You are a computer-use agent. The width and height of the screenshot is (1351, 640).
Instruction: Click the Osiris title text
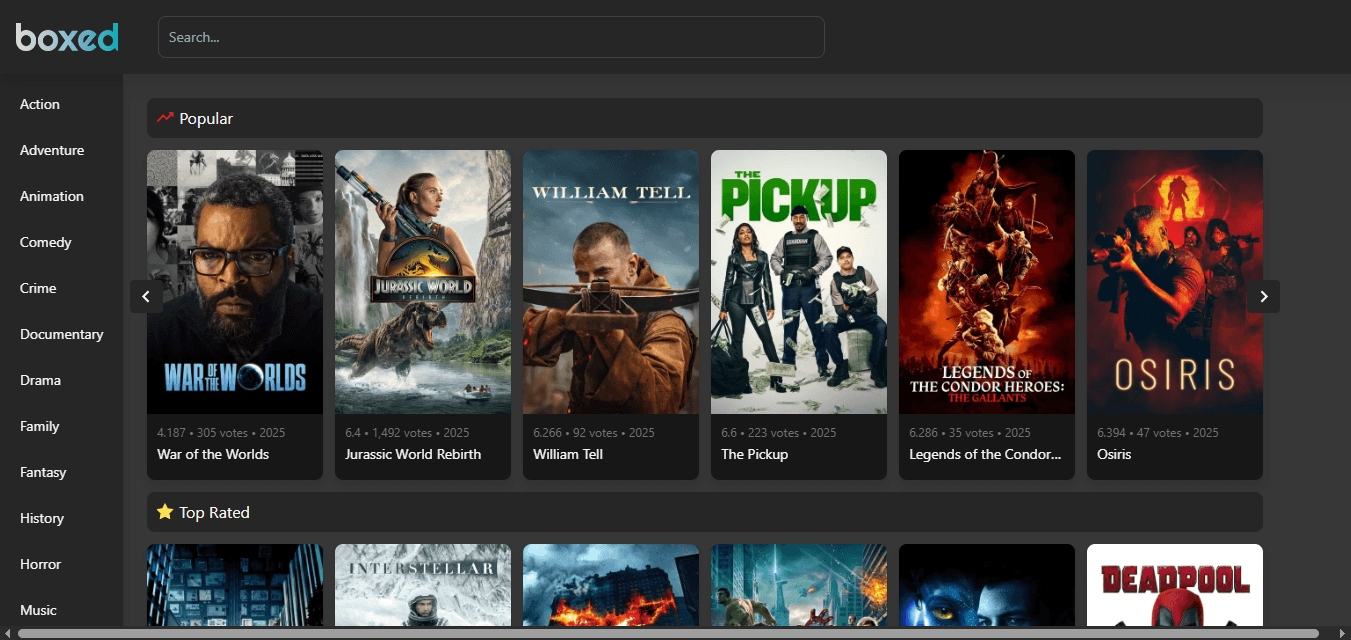point(1114,454)
